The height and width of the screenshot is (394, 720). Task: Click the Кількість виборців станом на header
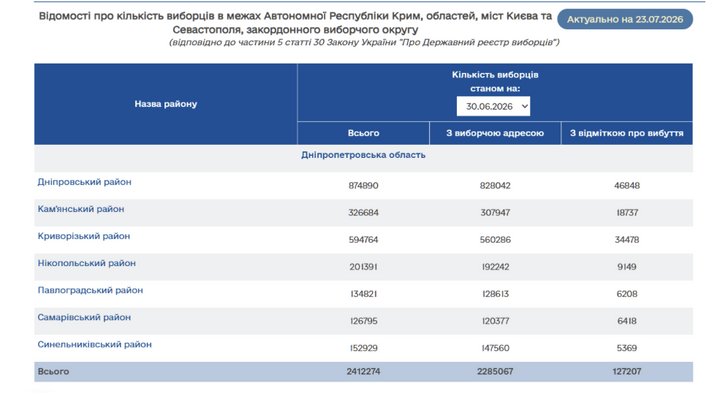pos(495,81)
